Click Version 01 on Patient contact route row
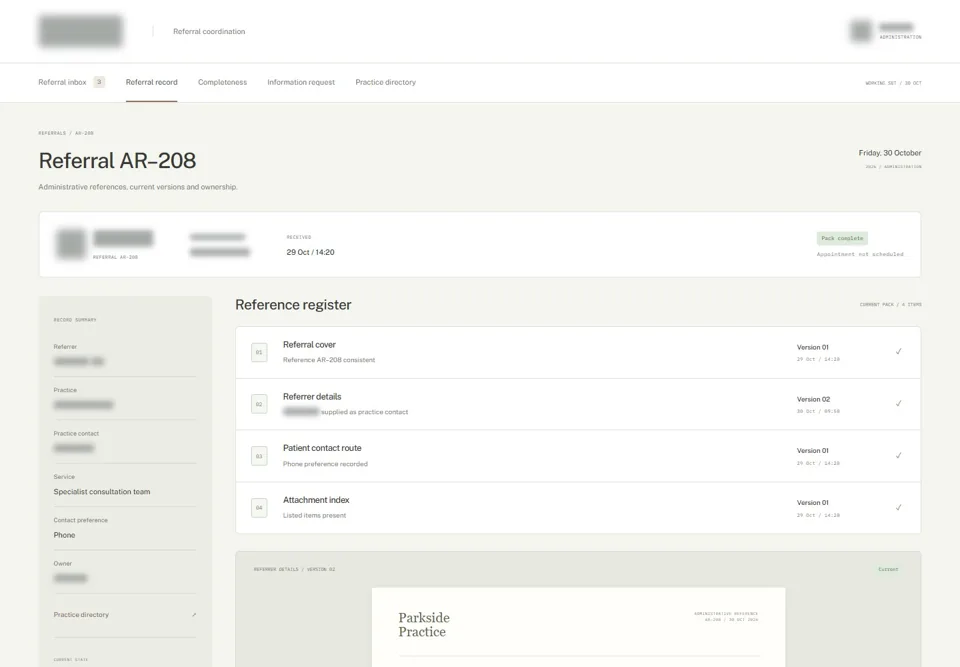The image size is (960, 667). point(812,451)
